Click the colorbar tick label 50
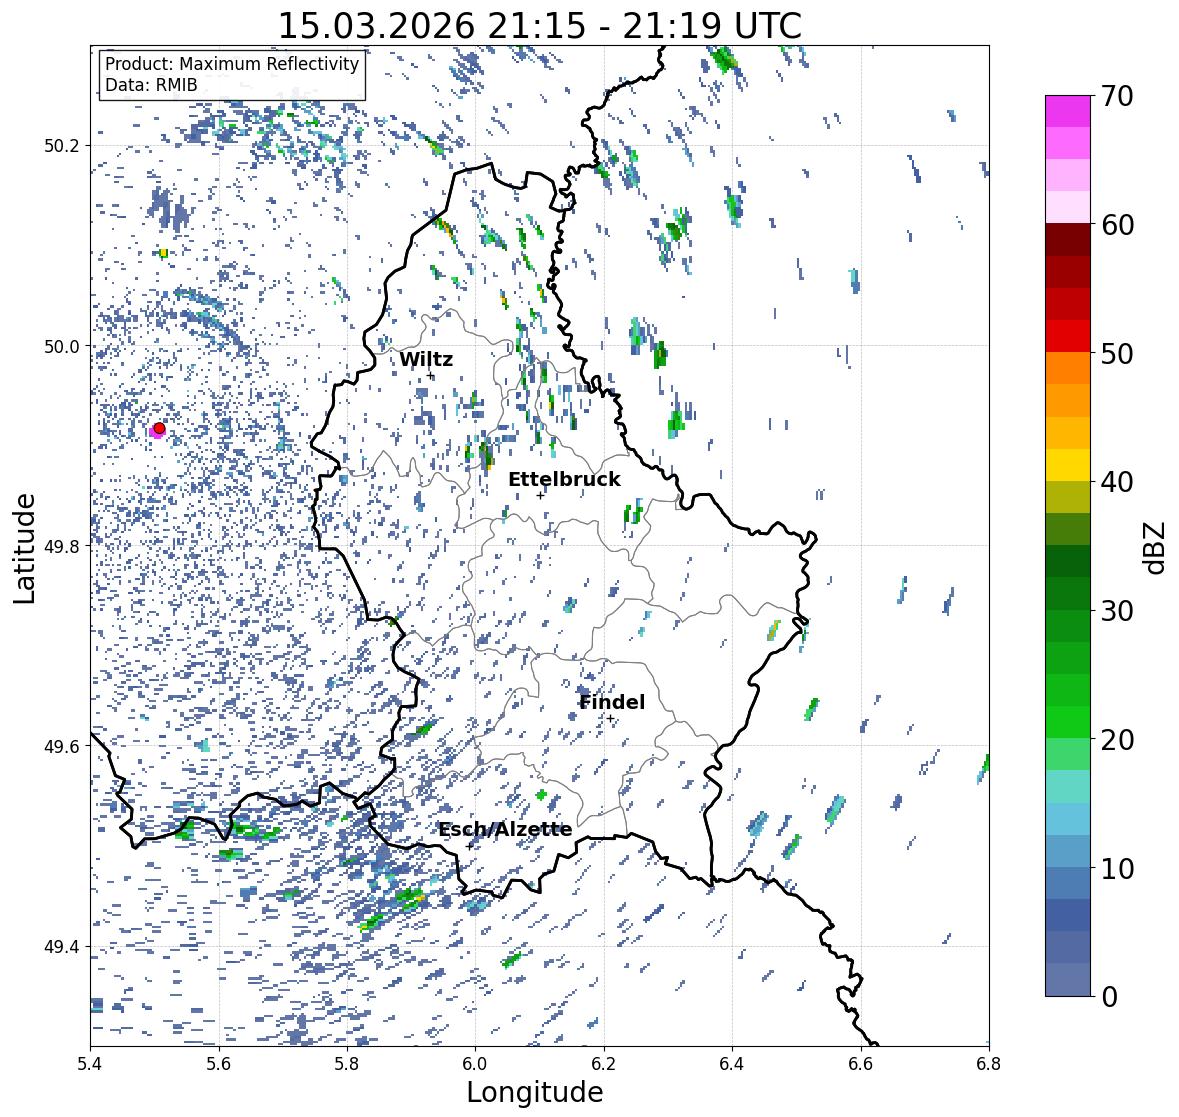 [1117, 353]
